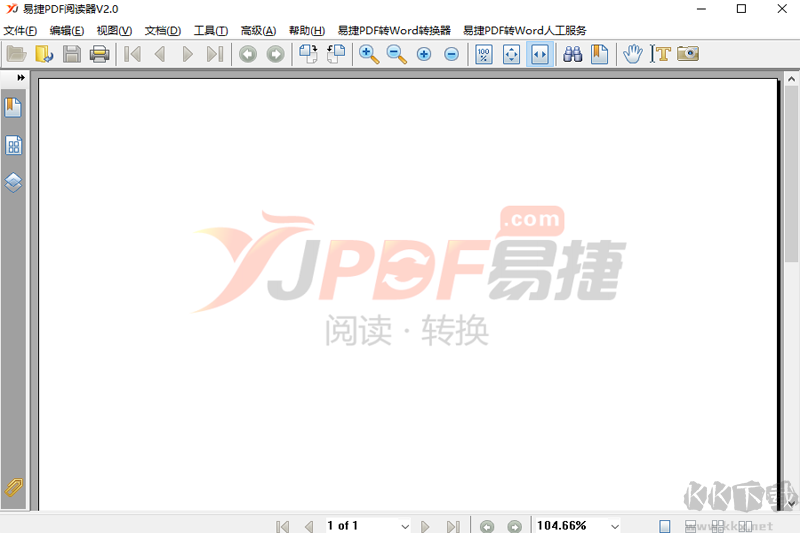
Task: Click the '1 of 1' page field
Action: click(362, 526)
